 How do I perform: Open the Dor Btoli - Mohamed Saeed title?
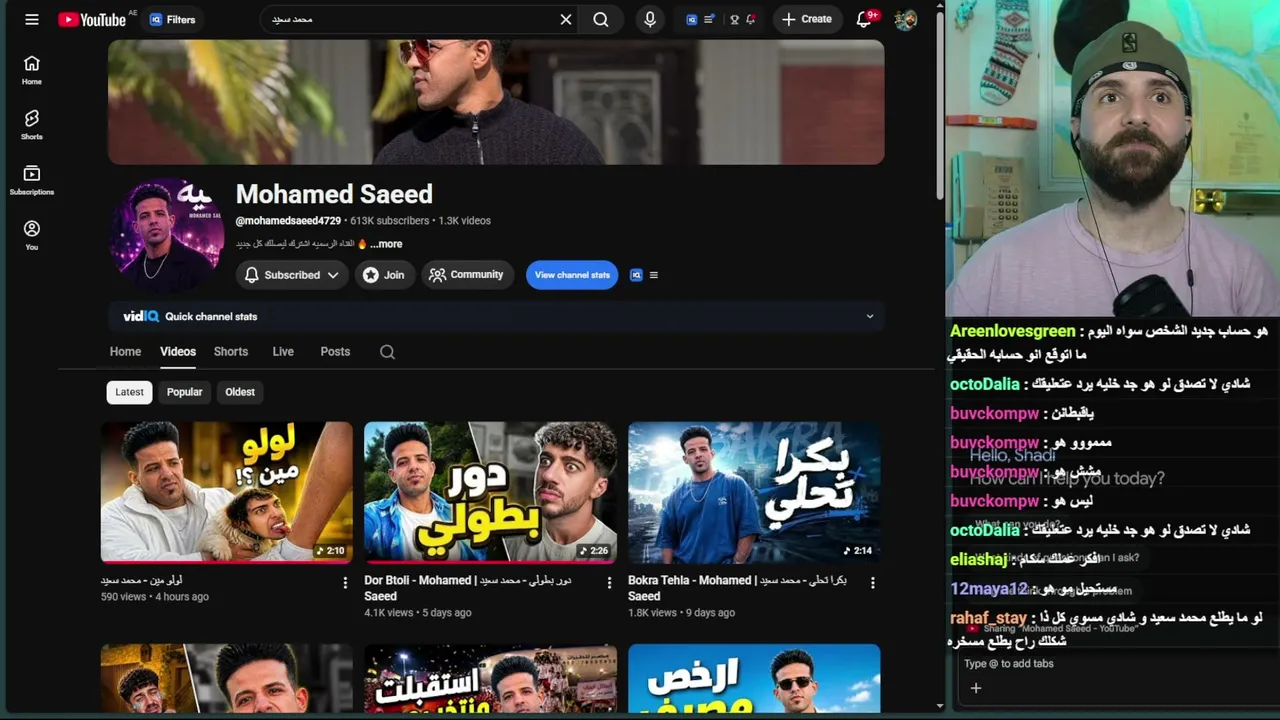point(468,588)
